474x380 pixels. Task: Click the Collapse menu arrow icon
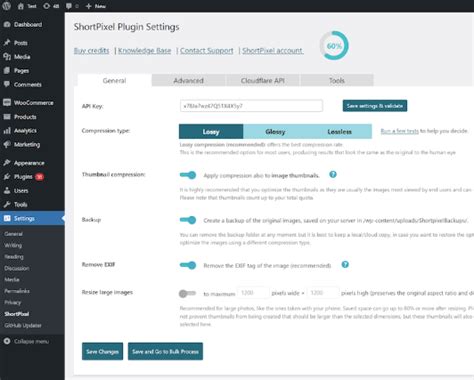click(x=7, y=341)
